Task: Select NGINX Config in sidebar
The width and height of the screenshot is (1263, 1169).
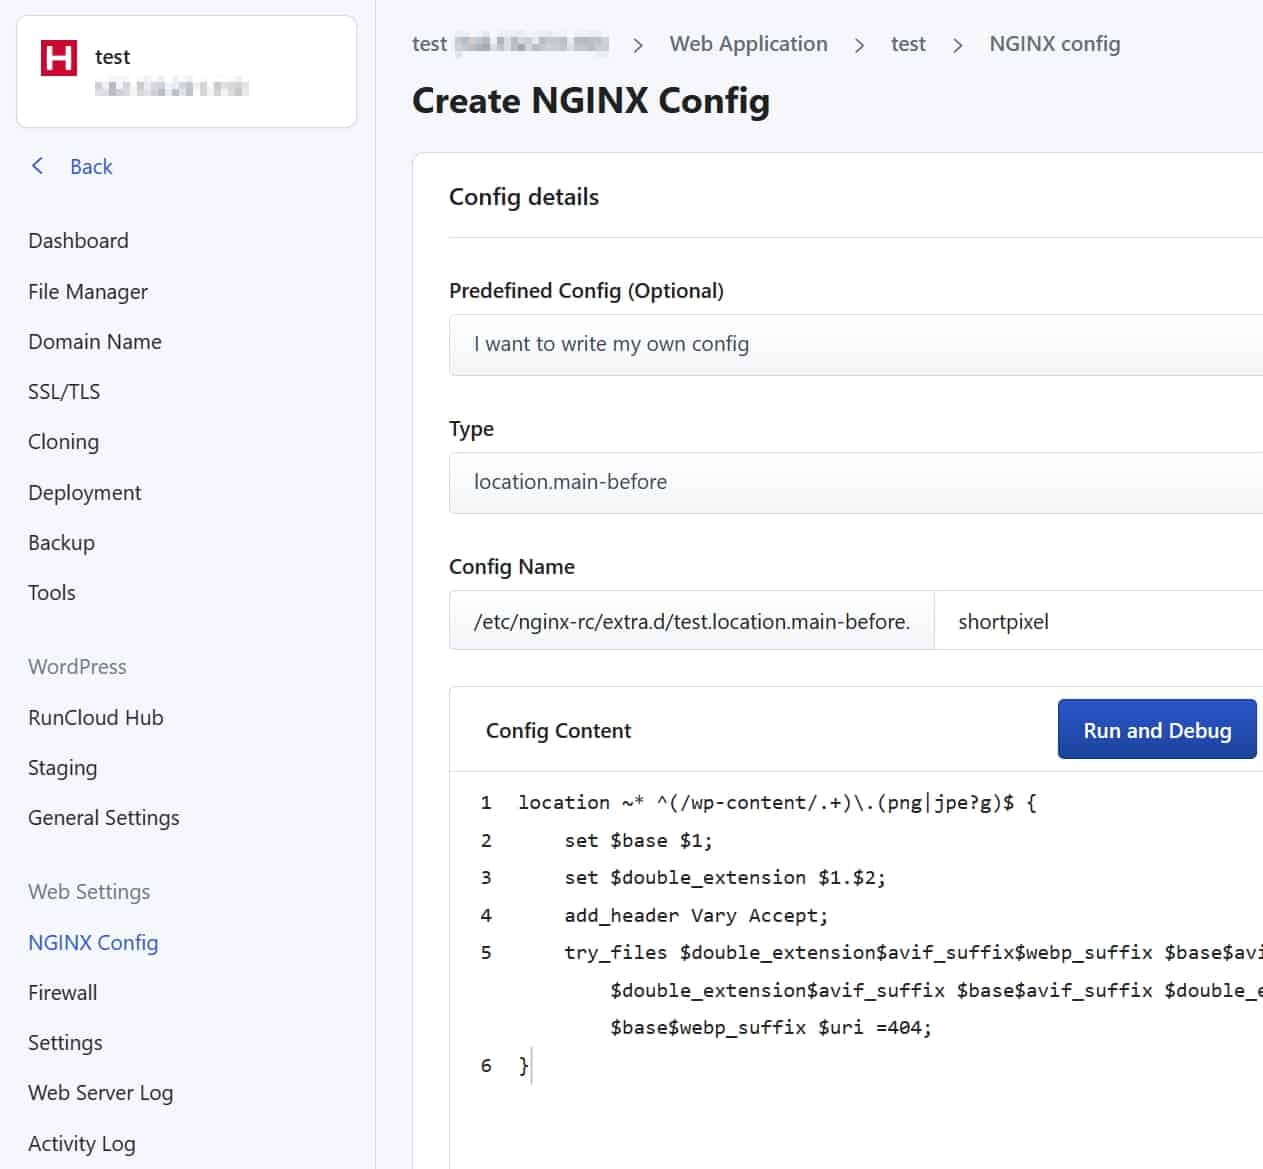Action: [93, 943]
